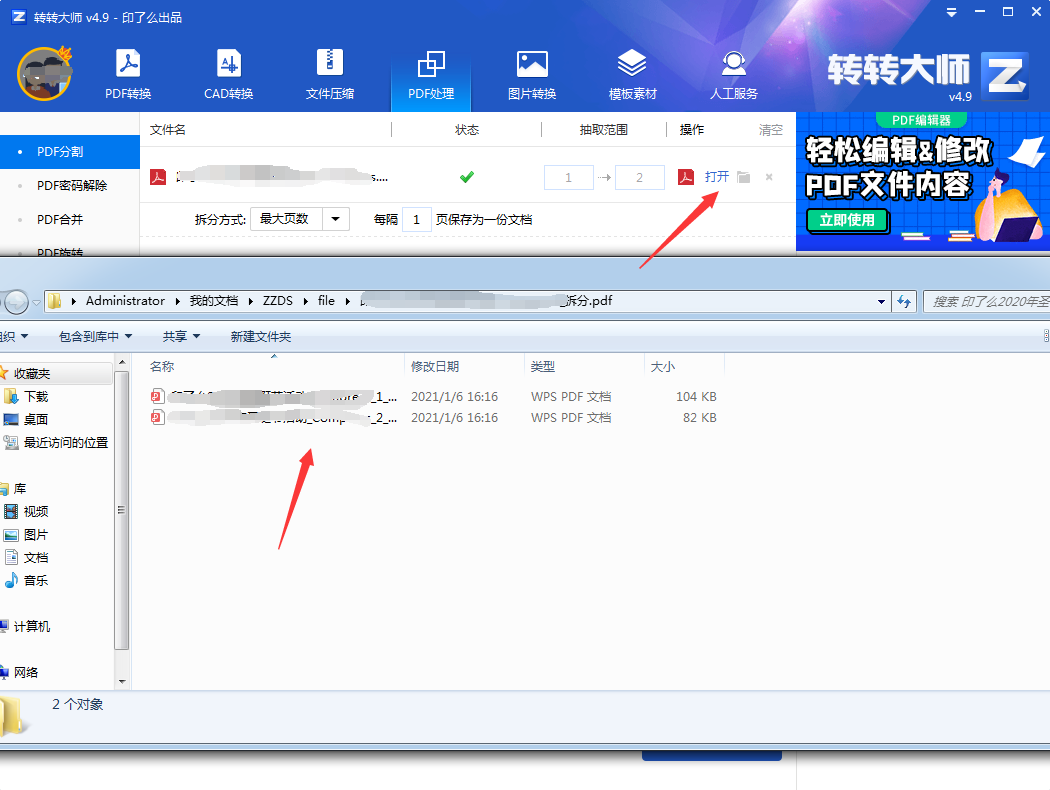Click navigation pane scrollbar up arrow
The image size is (1050, 790).
[x=122, y=362]
